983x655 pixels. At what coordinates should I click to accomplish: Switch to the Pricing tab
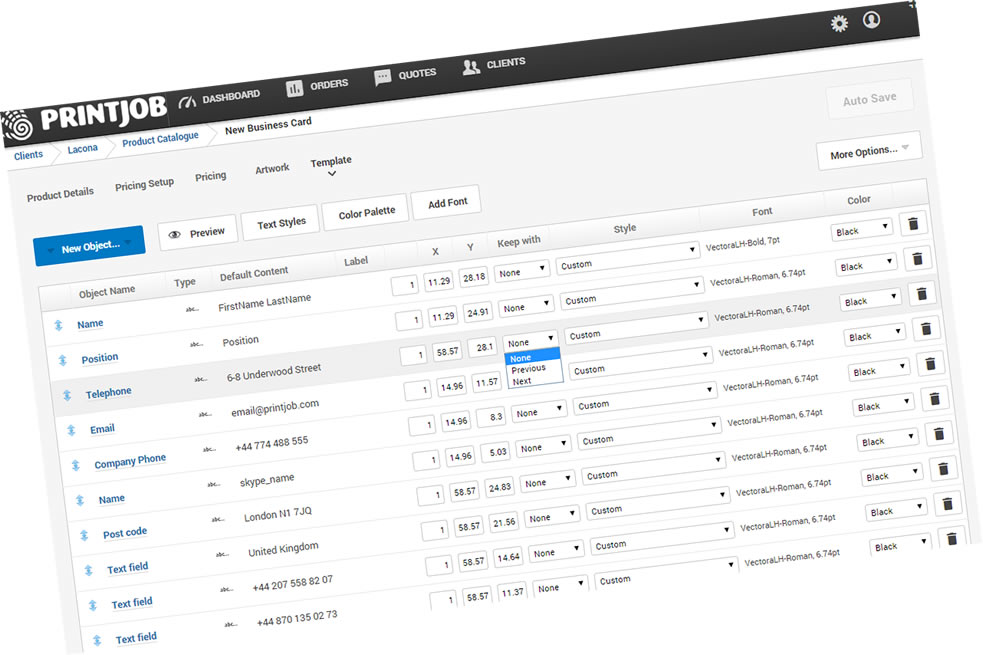coord(211,176)
